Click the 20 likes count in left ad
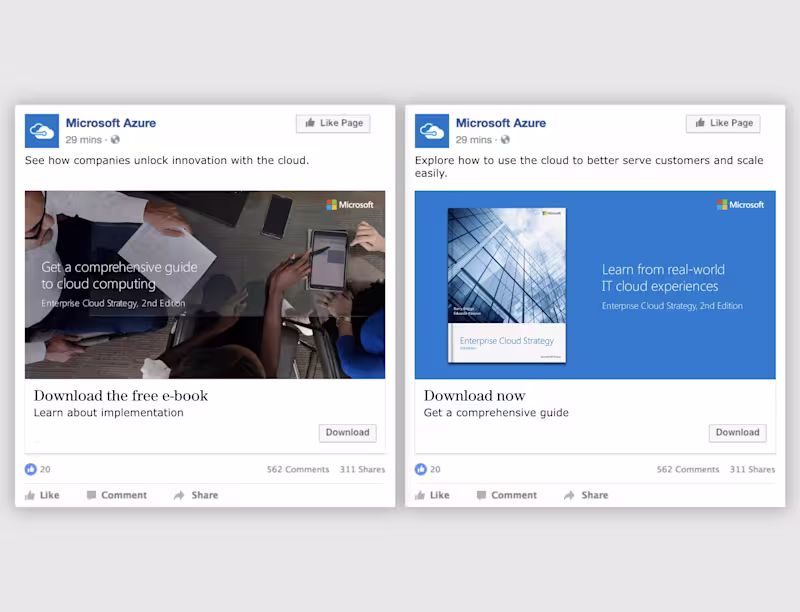This screenshot has width=800, height=612. pos(45,469)
